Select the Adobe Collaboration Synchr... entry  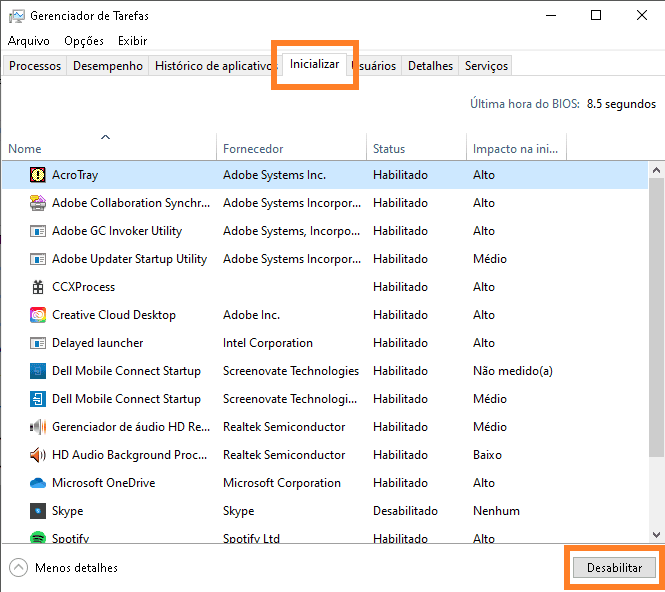point(131,203)
